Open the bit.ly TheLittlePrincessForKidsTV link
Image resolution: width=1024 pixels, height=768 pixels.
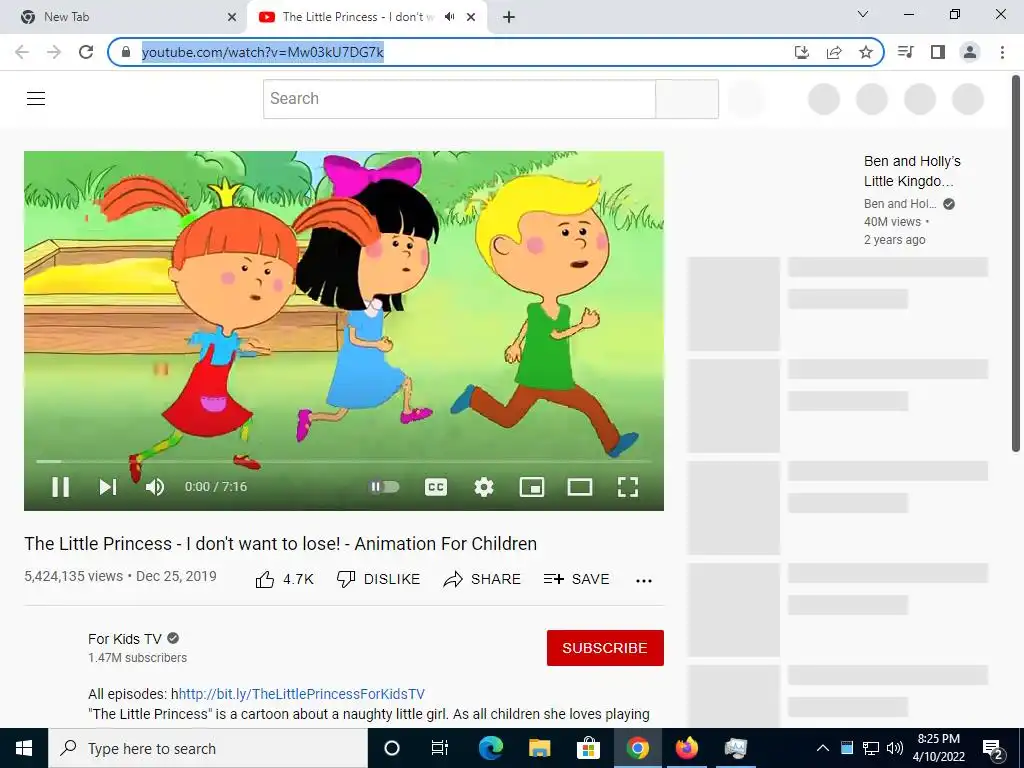(x=302, y=694)
